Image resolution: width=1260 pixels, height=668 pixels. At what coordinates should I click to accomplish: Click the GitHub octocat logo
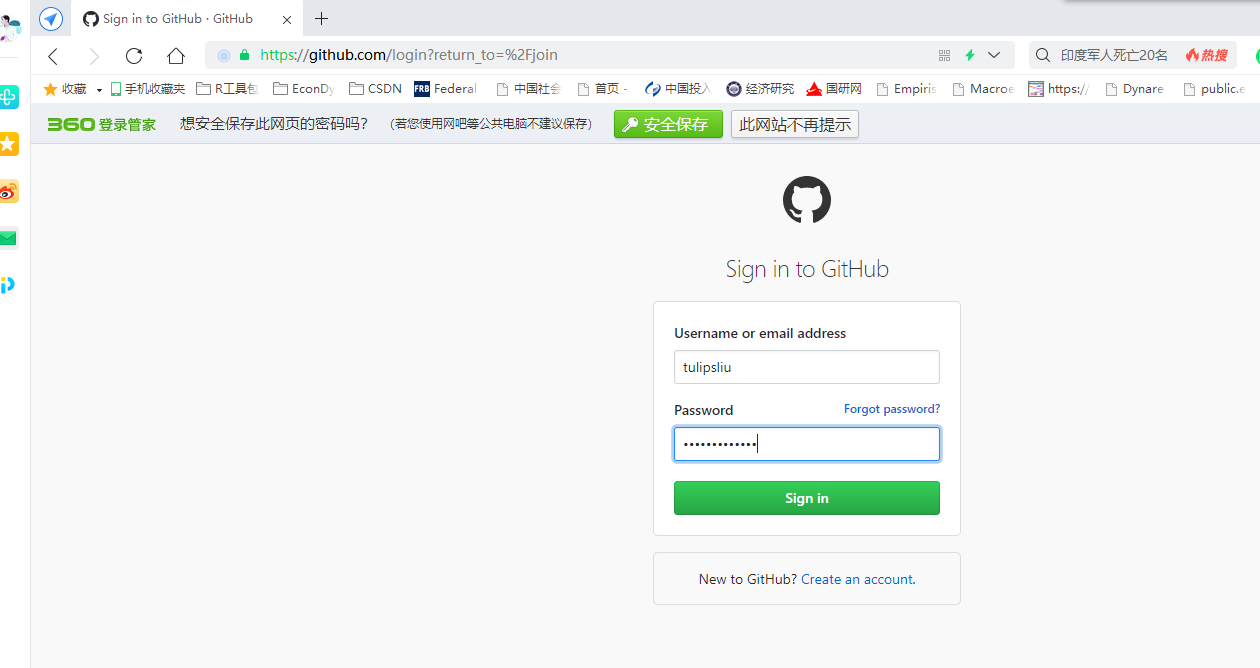[x=806, y=200]
